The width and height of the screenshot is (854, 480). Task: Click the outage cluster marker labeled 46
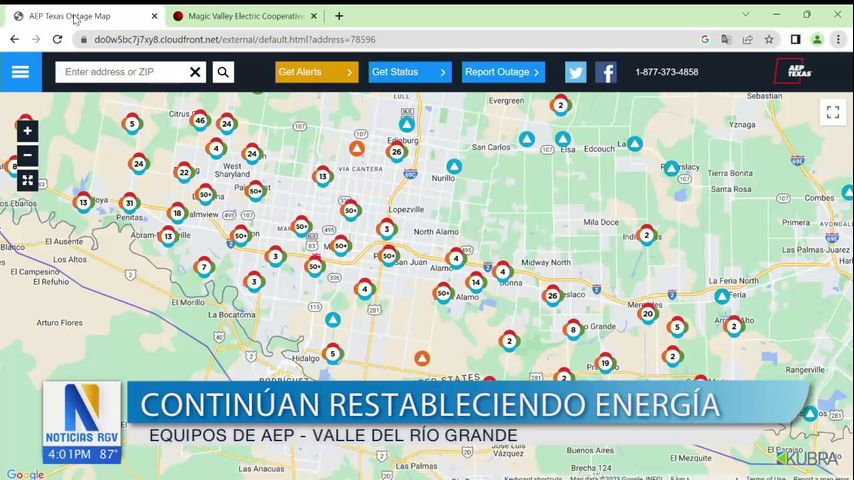click(x=200, y=121)
